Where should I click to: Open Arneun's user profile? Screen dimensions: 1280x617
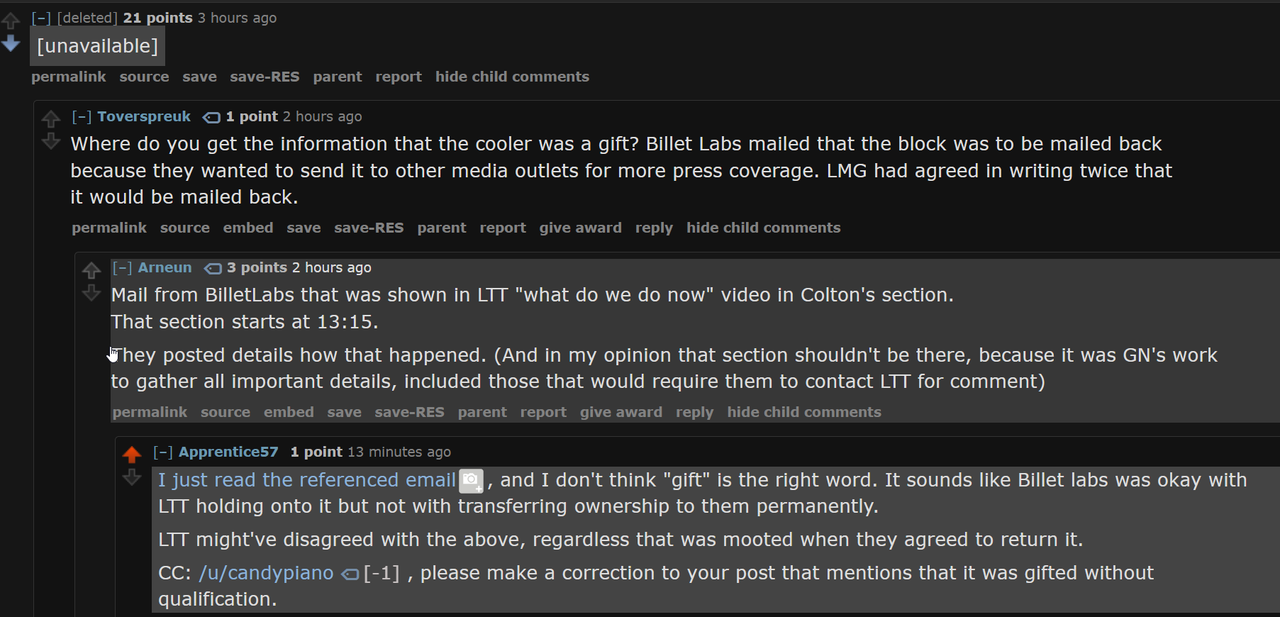click(165, 268)
